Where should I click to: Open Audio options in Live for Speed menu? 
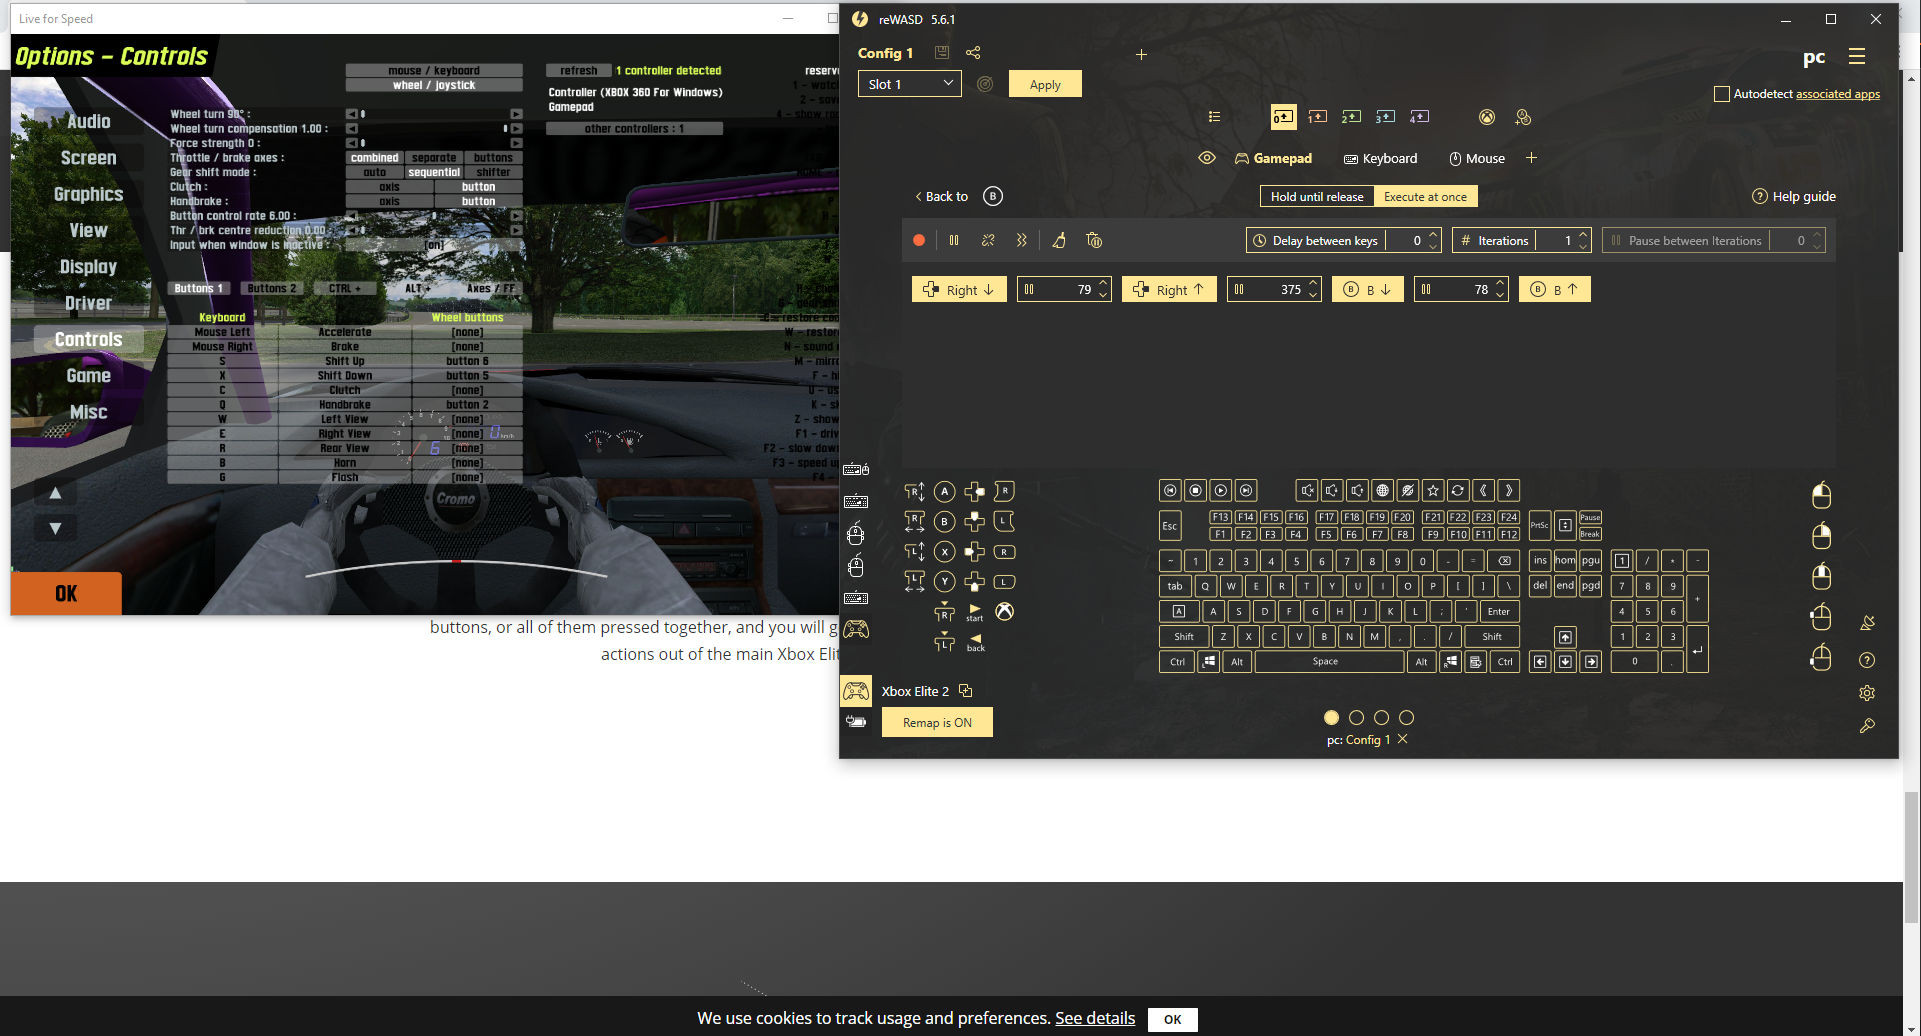point(89,121)
